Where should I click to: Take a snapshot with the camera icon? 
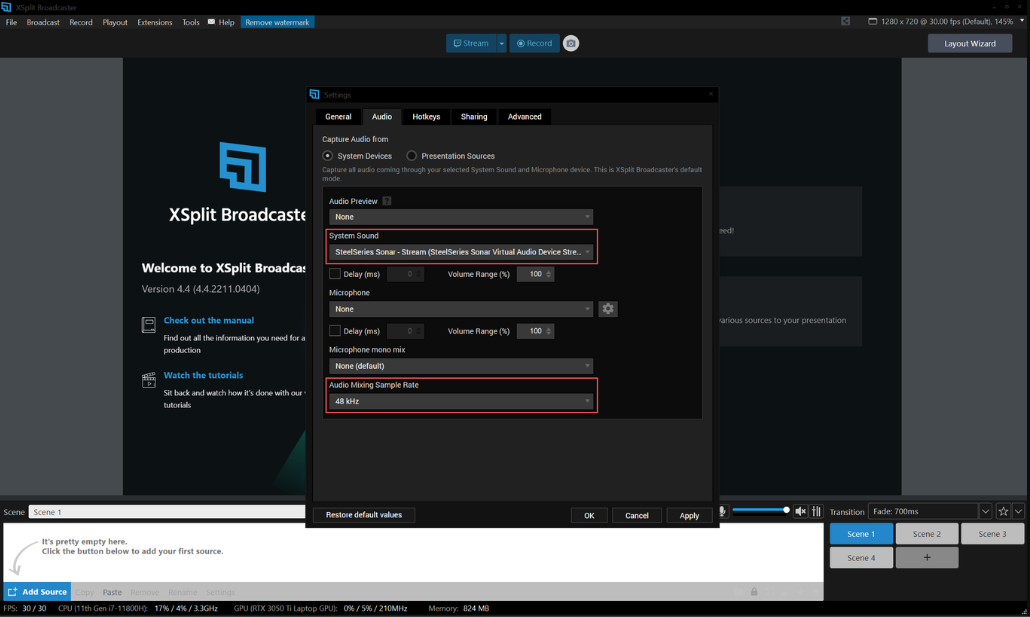571,43
